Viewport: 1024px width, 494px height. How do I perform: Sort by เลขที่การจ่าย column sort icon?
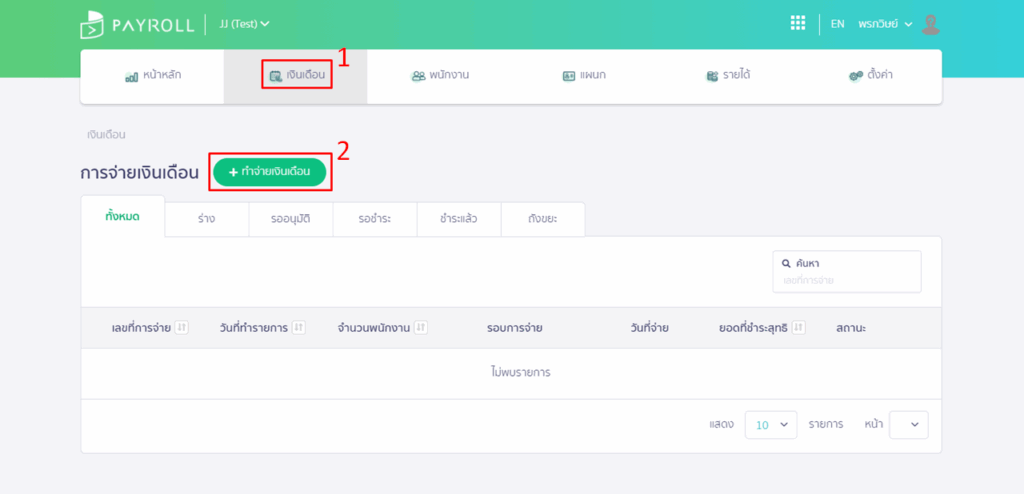[182, 328]
